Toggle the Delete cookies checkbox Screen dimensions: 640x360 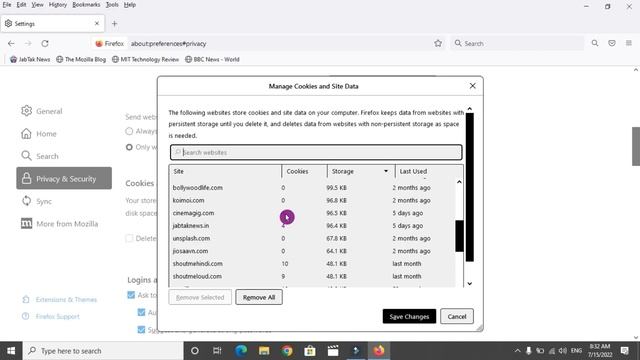pyautogui.click(x=129, y=238)
